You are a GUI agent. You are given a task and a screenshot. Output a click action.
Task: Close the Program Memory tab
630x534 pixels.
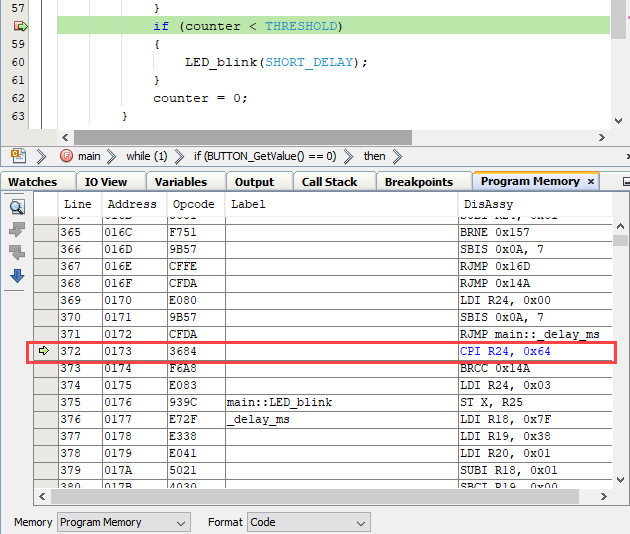coord(591,181)
